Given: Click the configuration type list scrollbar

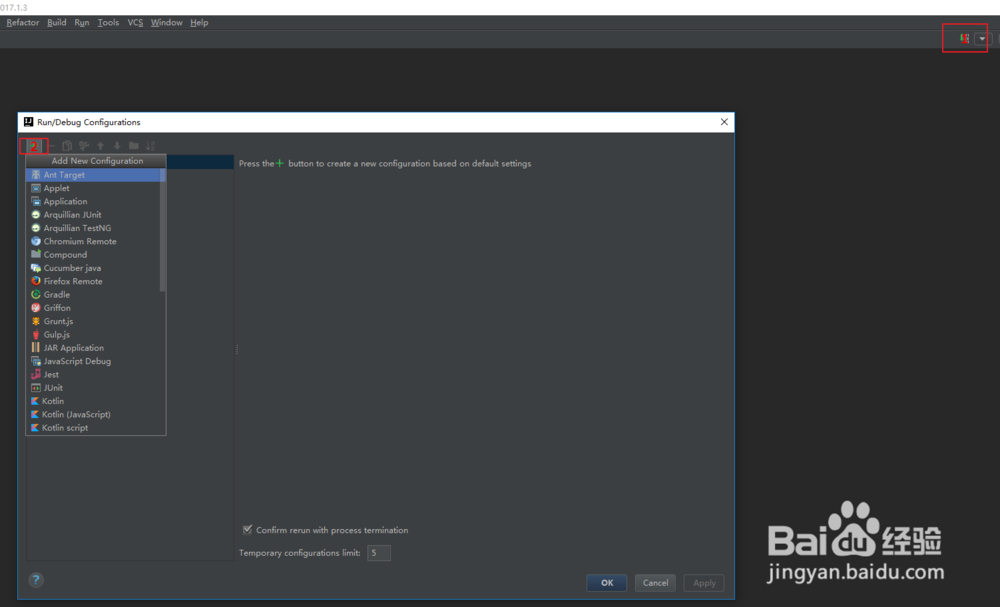Looking at the screenshot, I should [163, 230].
